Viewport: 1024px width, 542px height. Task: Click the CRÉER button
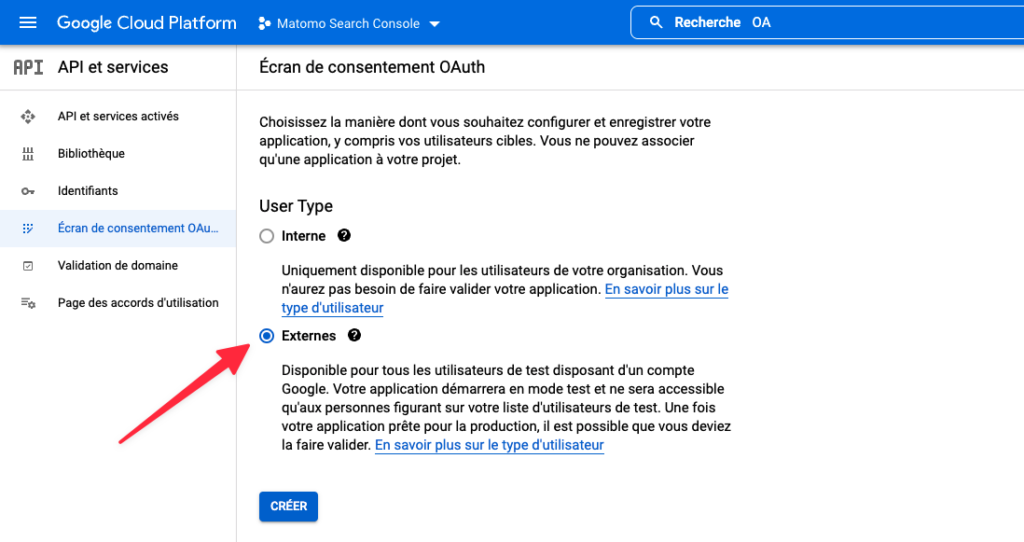coord(288,506)
